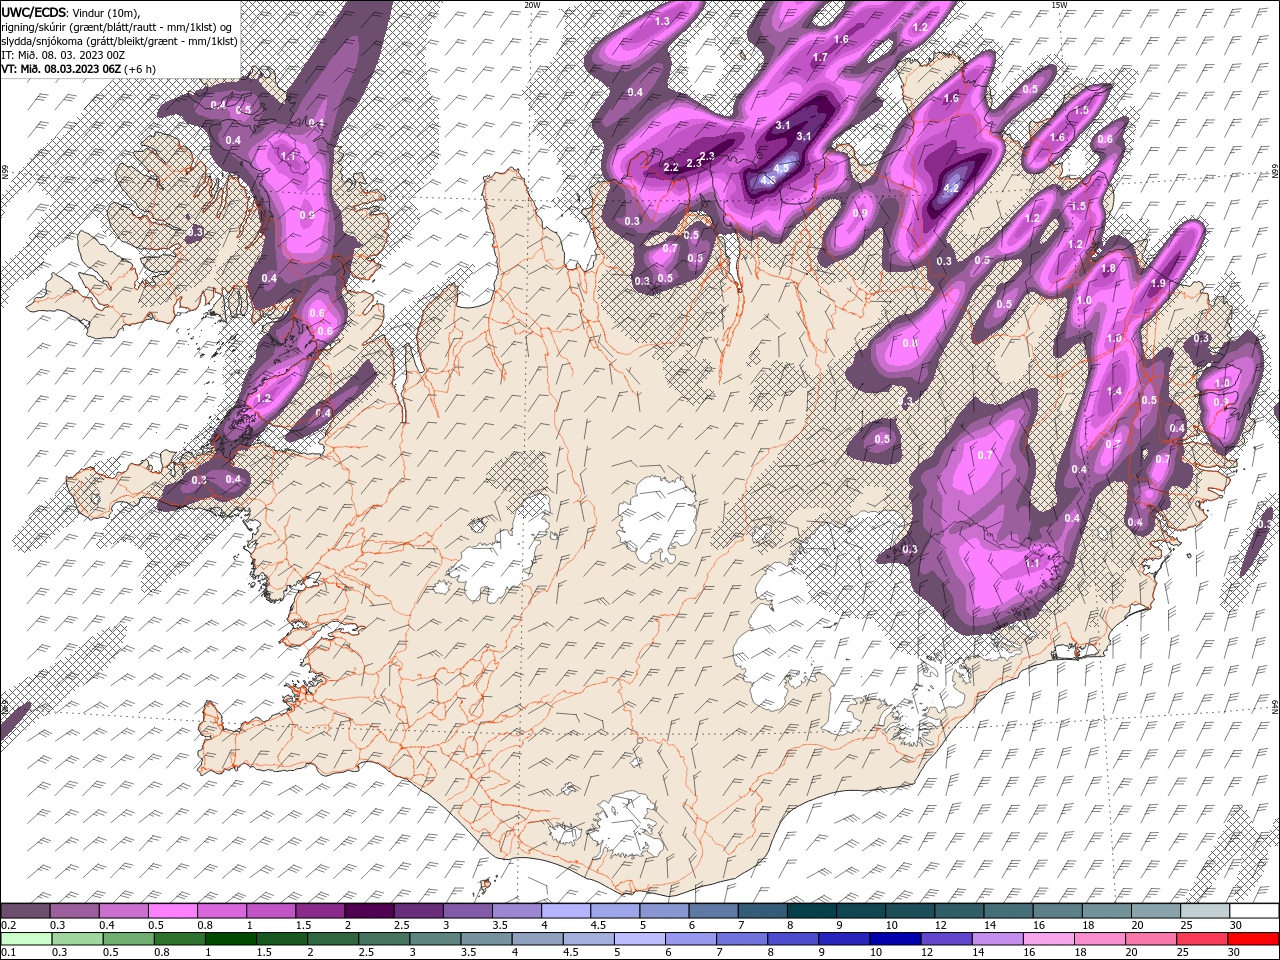Pick the snow legend swatch starting at 12

959,911
